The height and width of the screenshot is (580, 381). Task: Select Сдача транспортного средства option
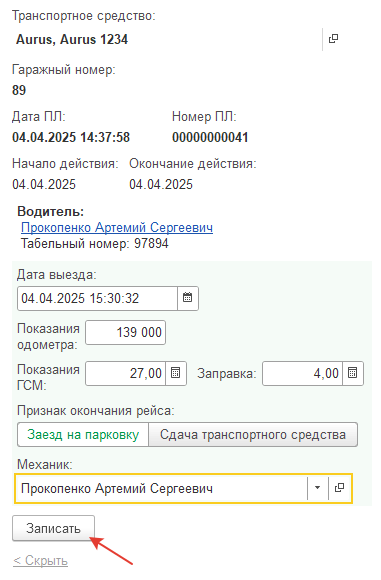[x=253, y=435]
